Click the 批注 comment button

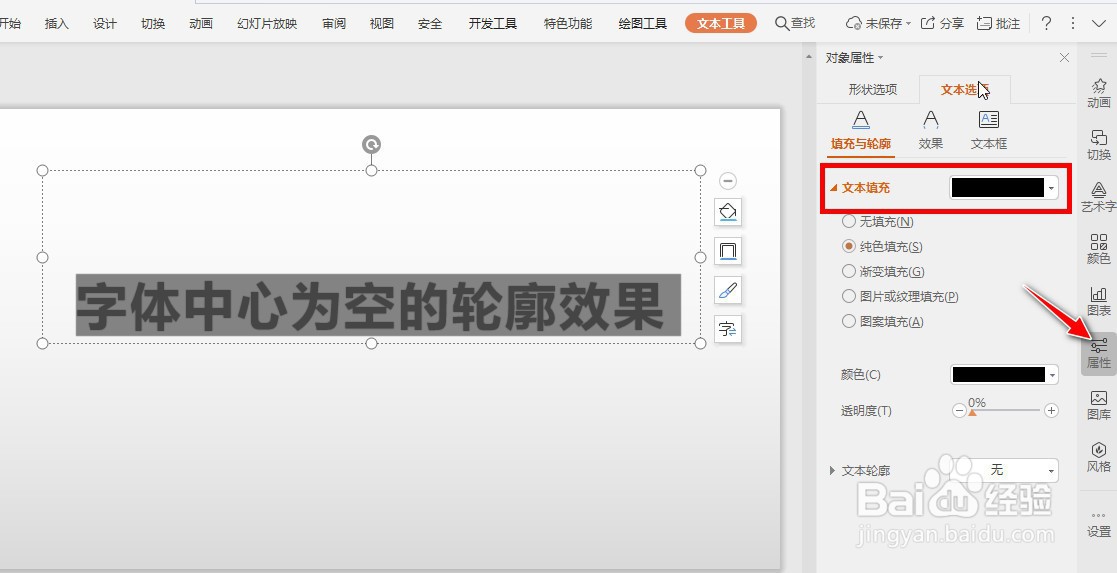998,24
